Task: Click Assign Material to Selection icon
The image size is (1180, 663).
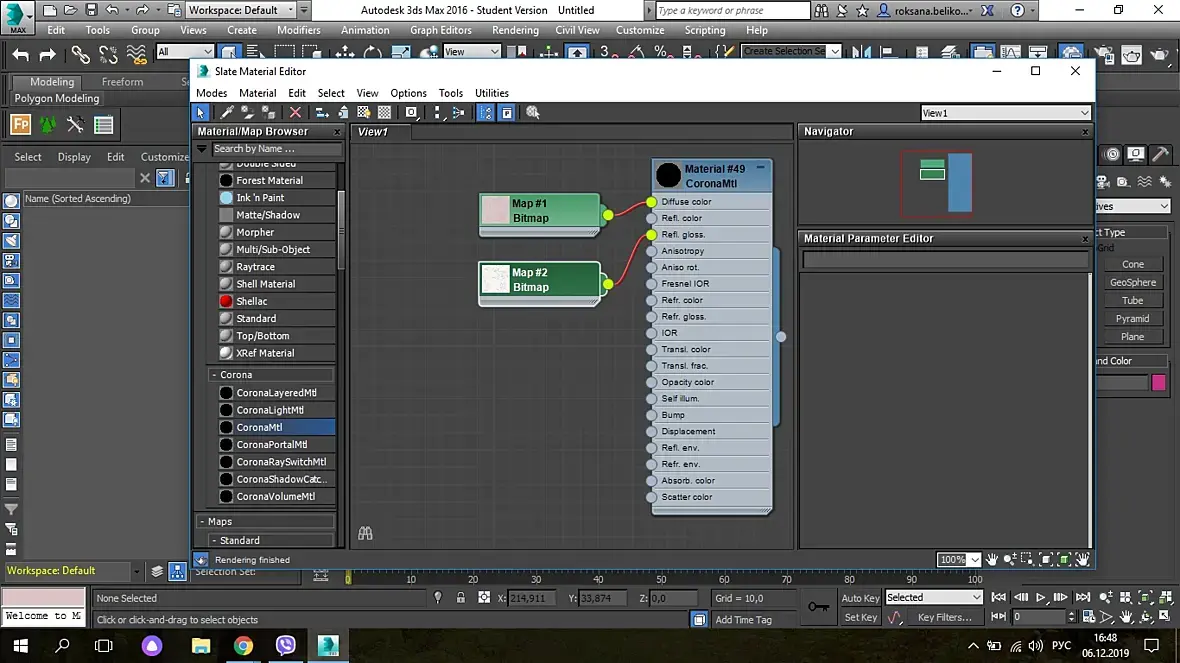Action: (x=269, y=113)
